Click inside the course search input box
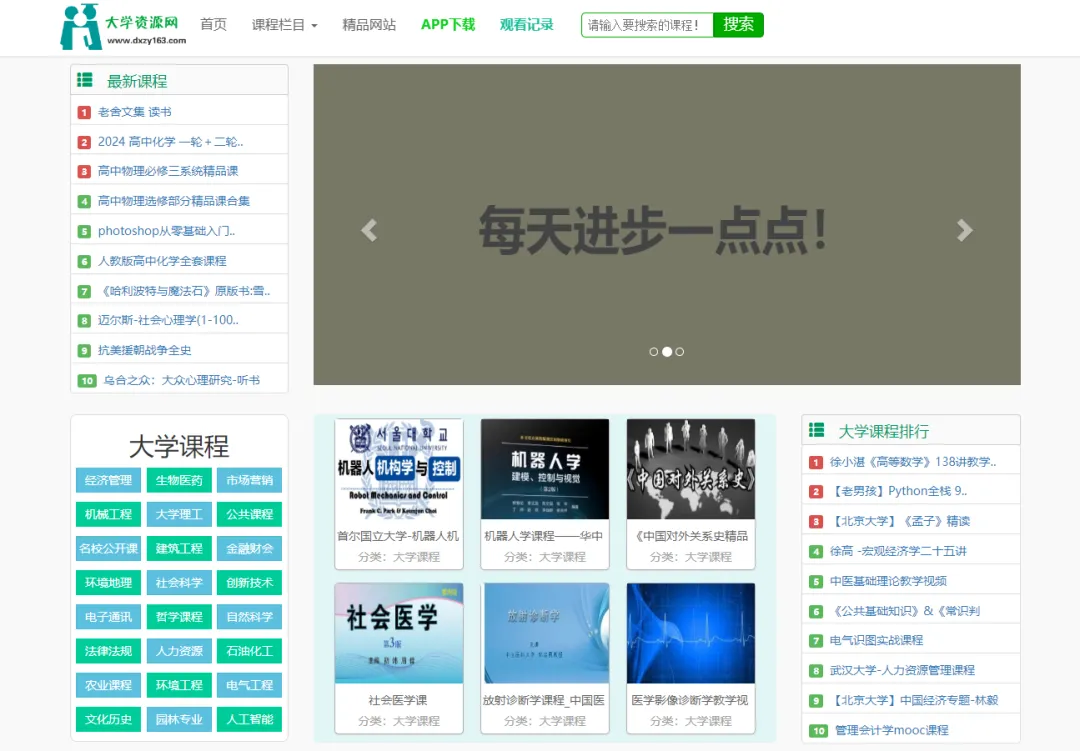The height and width of the screenshot is (751, 1080). (646, 24)
